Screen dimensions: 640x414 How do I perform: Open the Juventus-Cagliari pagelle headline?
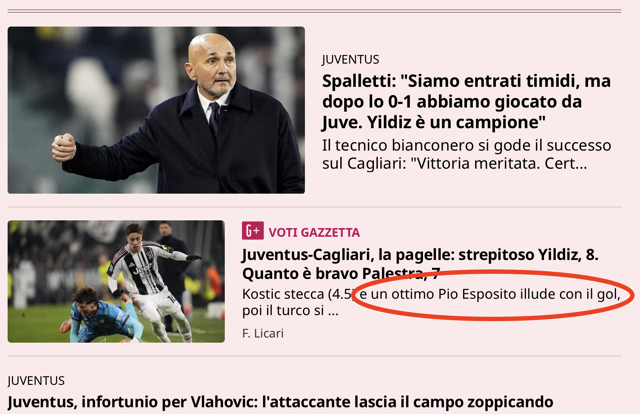coord(420,264)
